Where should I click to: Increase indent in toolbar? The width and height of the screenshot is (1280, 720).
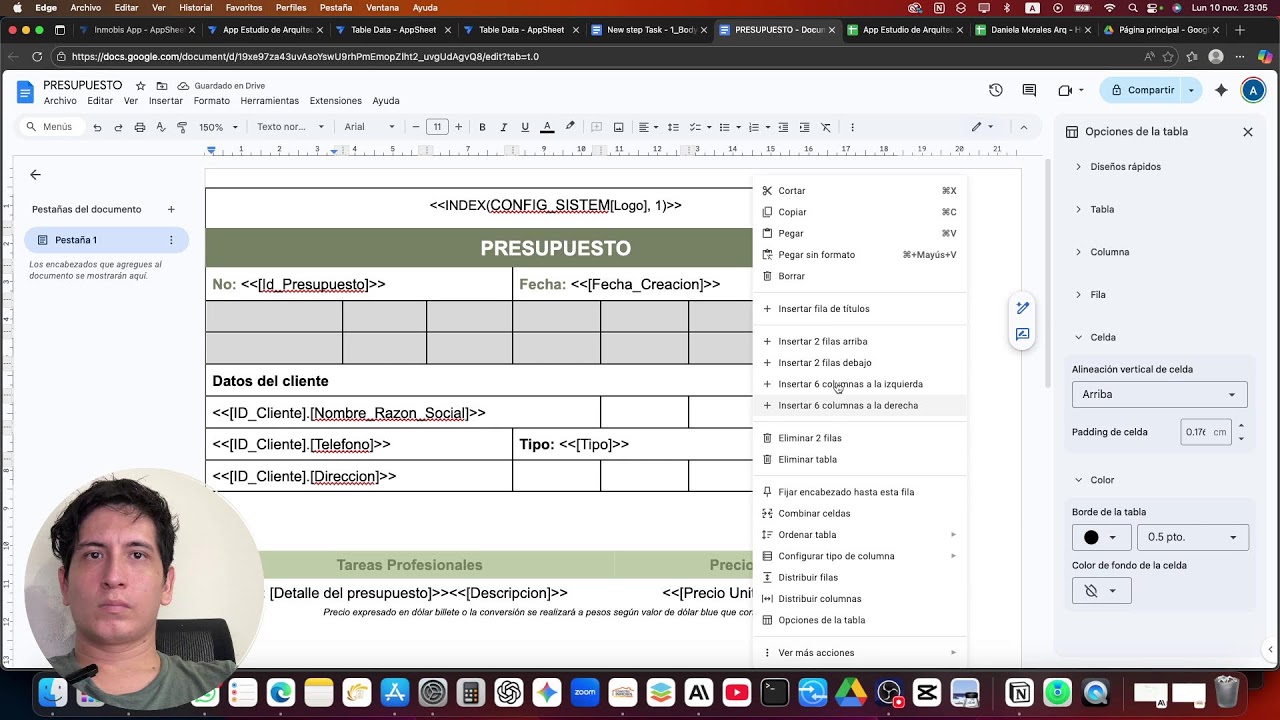pos(804,127)
